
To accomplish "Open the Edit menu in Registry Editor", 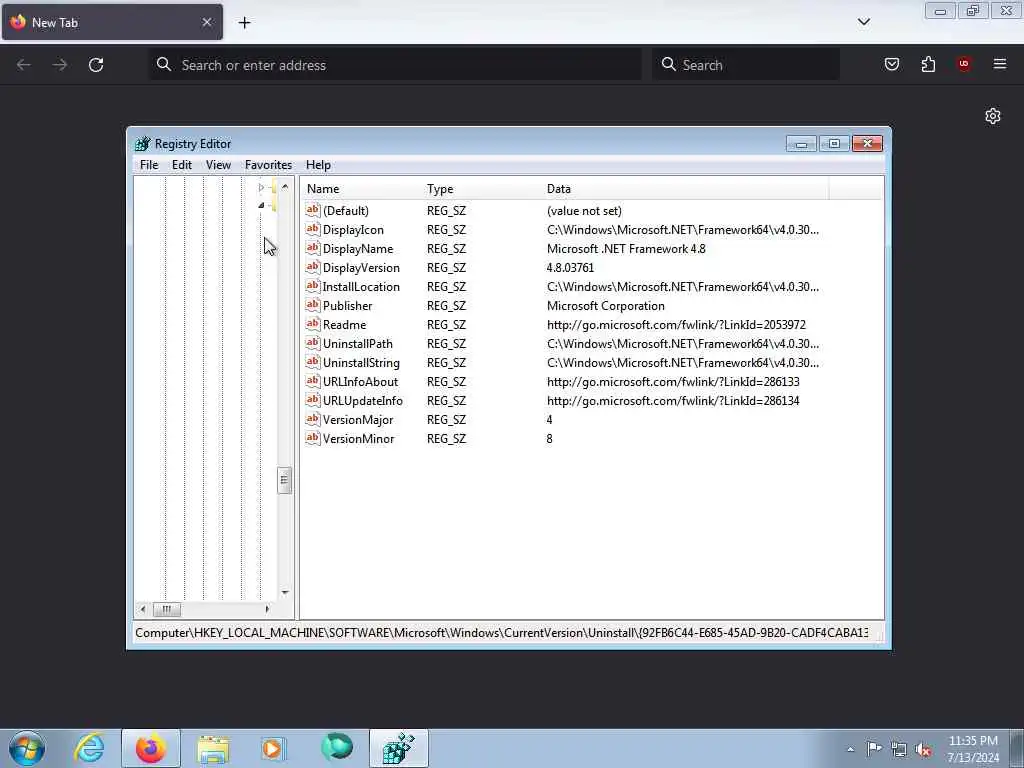I will 182,165.
